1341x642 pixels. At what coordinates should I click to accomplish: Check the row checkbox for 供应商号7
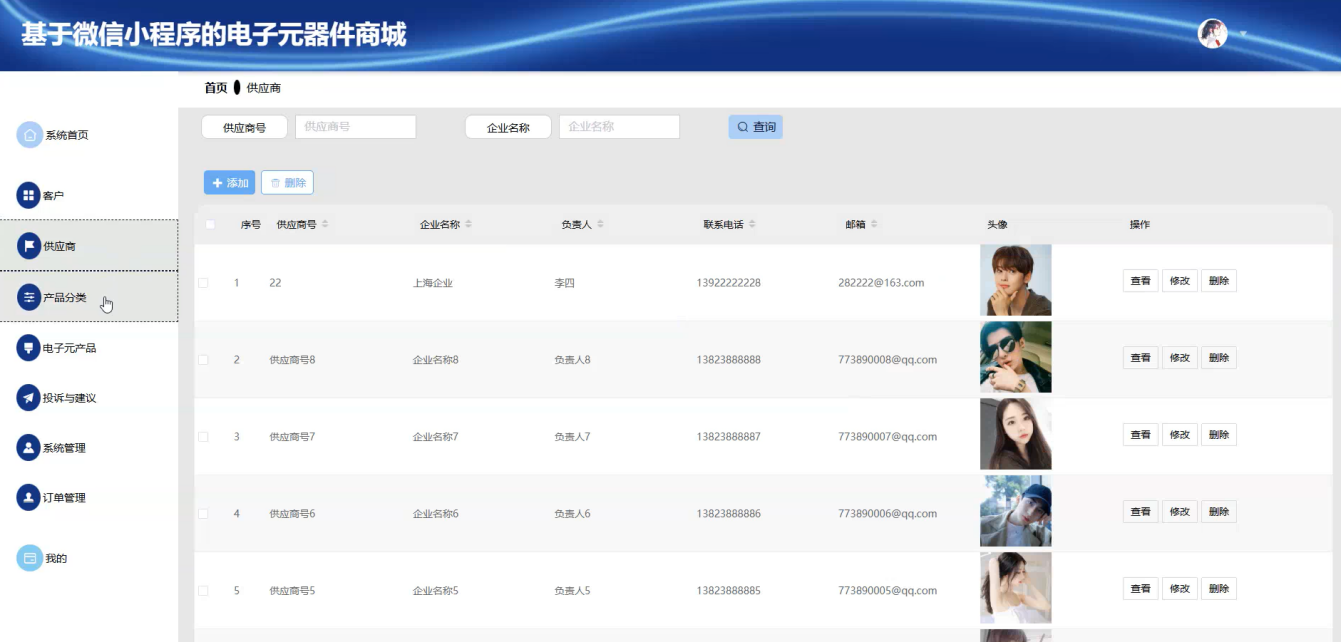point(203,437)
